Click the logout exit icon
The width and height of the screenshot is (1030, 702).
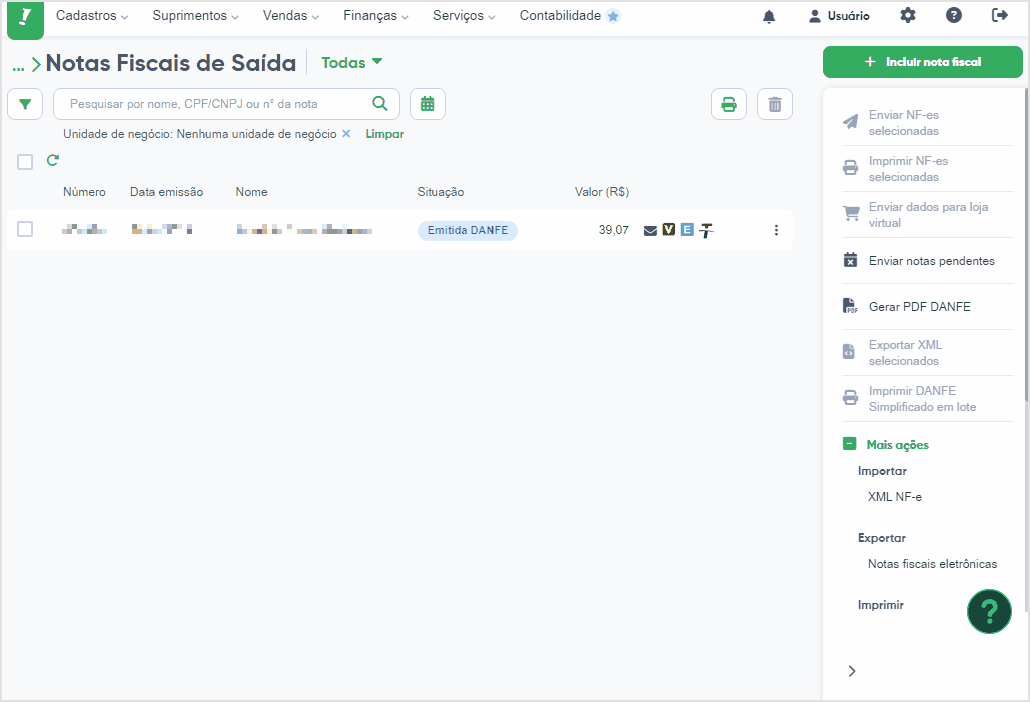click(1000, 15)
